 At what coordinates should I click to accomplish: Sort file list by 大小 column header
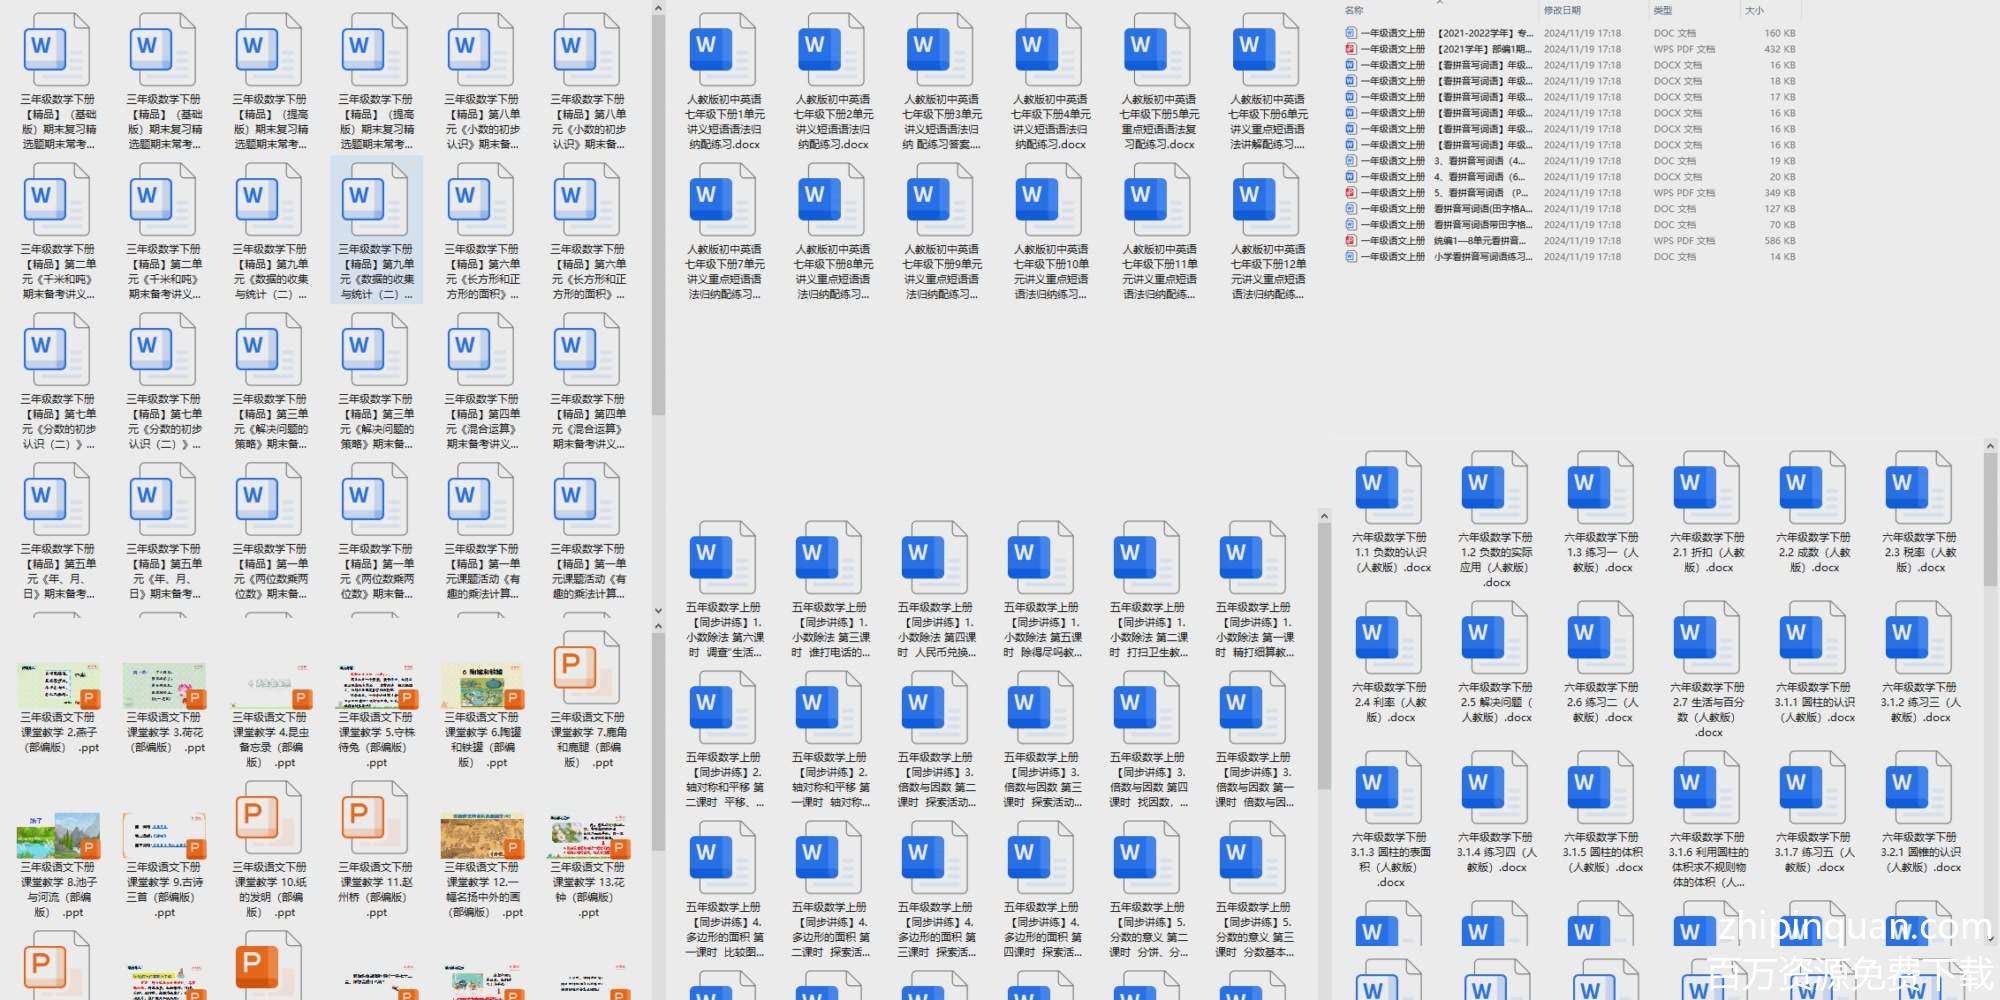coord(1754,10)
